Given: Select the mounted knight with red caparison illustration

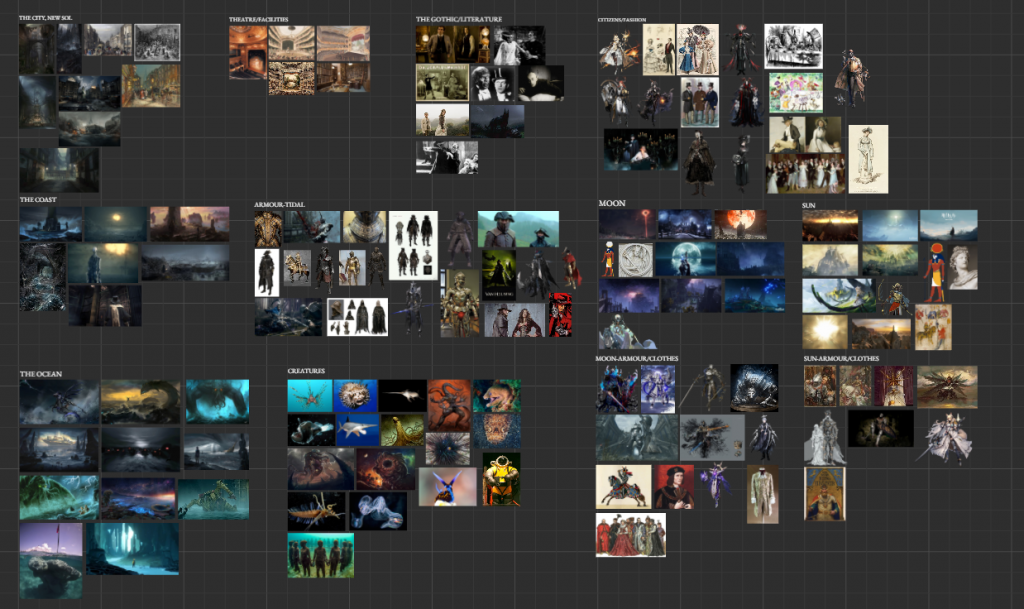Looking at the screenshot, I should point(624,487).
